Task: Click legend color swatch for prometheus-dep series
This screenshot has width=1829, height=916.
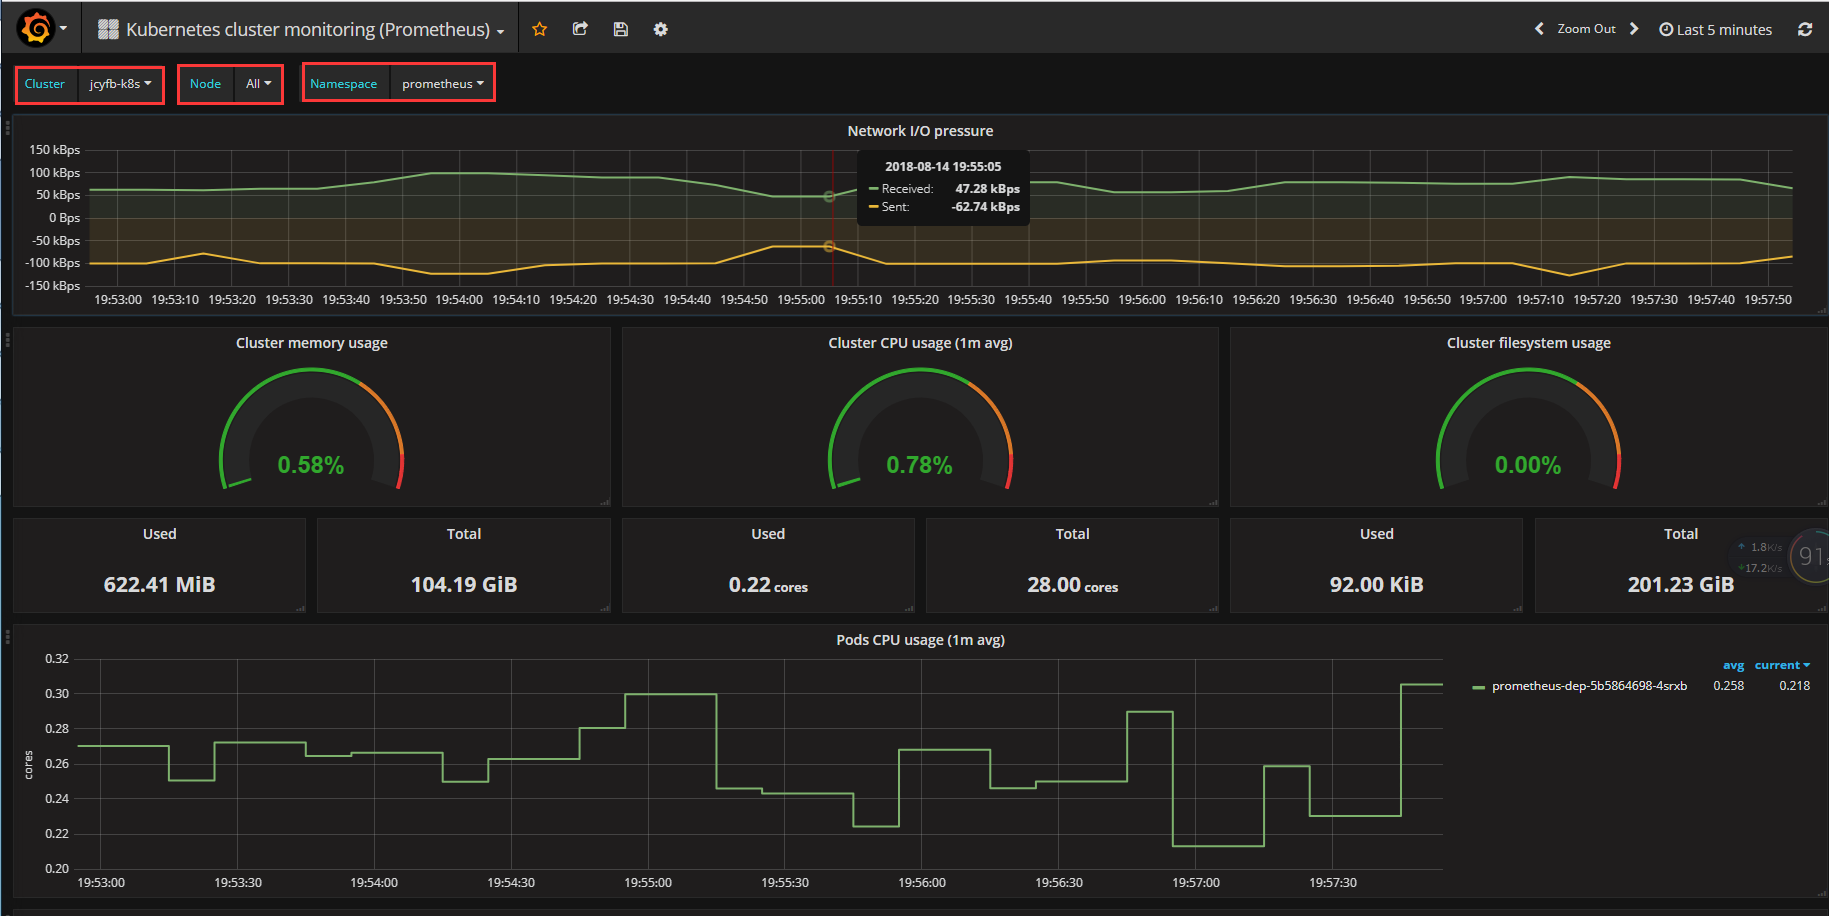Action: (x=1479, y=687)
